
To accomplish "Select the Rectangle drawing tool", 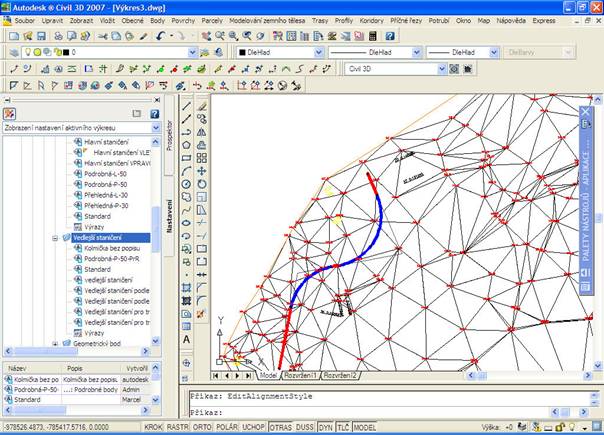I will (187, 158).
